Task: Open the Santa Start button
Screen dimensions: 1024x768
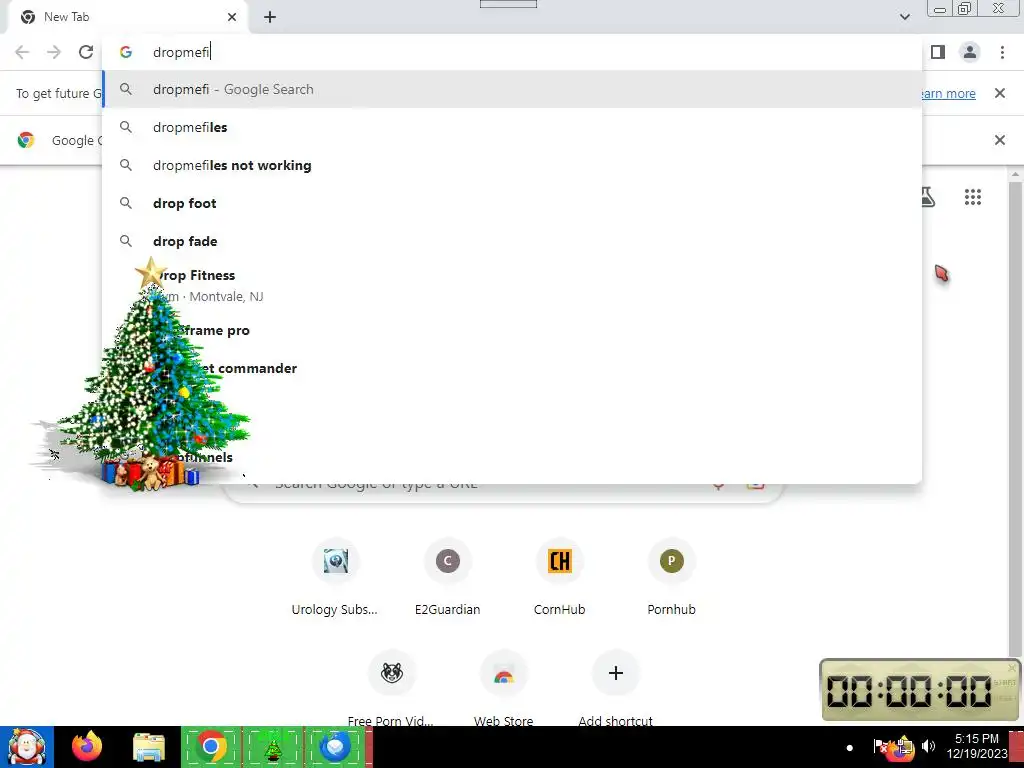Action: 27,747
